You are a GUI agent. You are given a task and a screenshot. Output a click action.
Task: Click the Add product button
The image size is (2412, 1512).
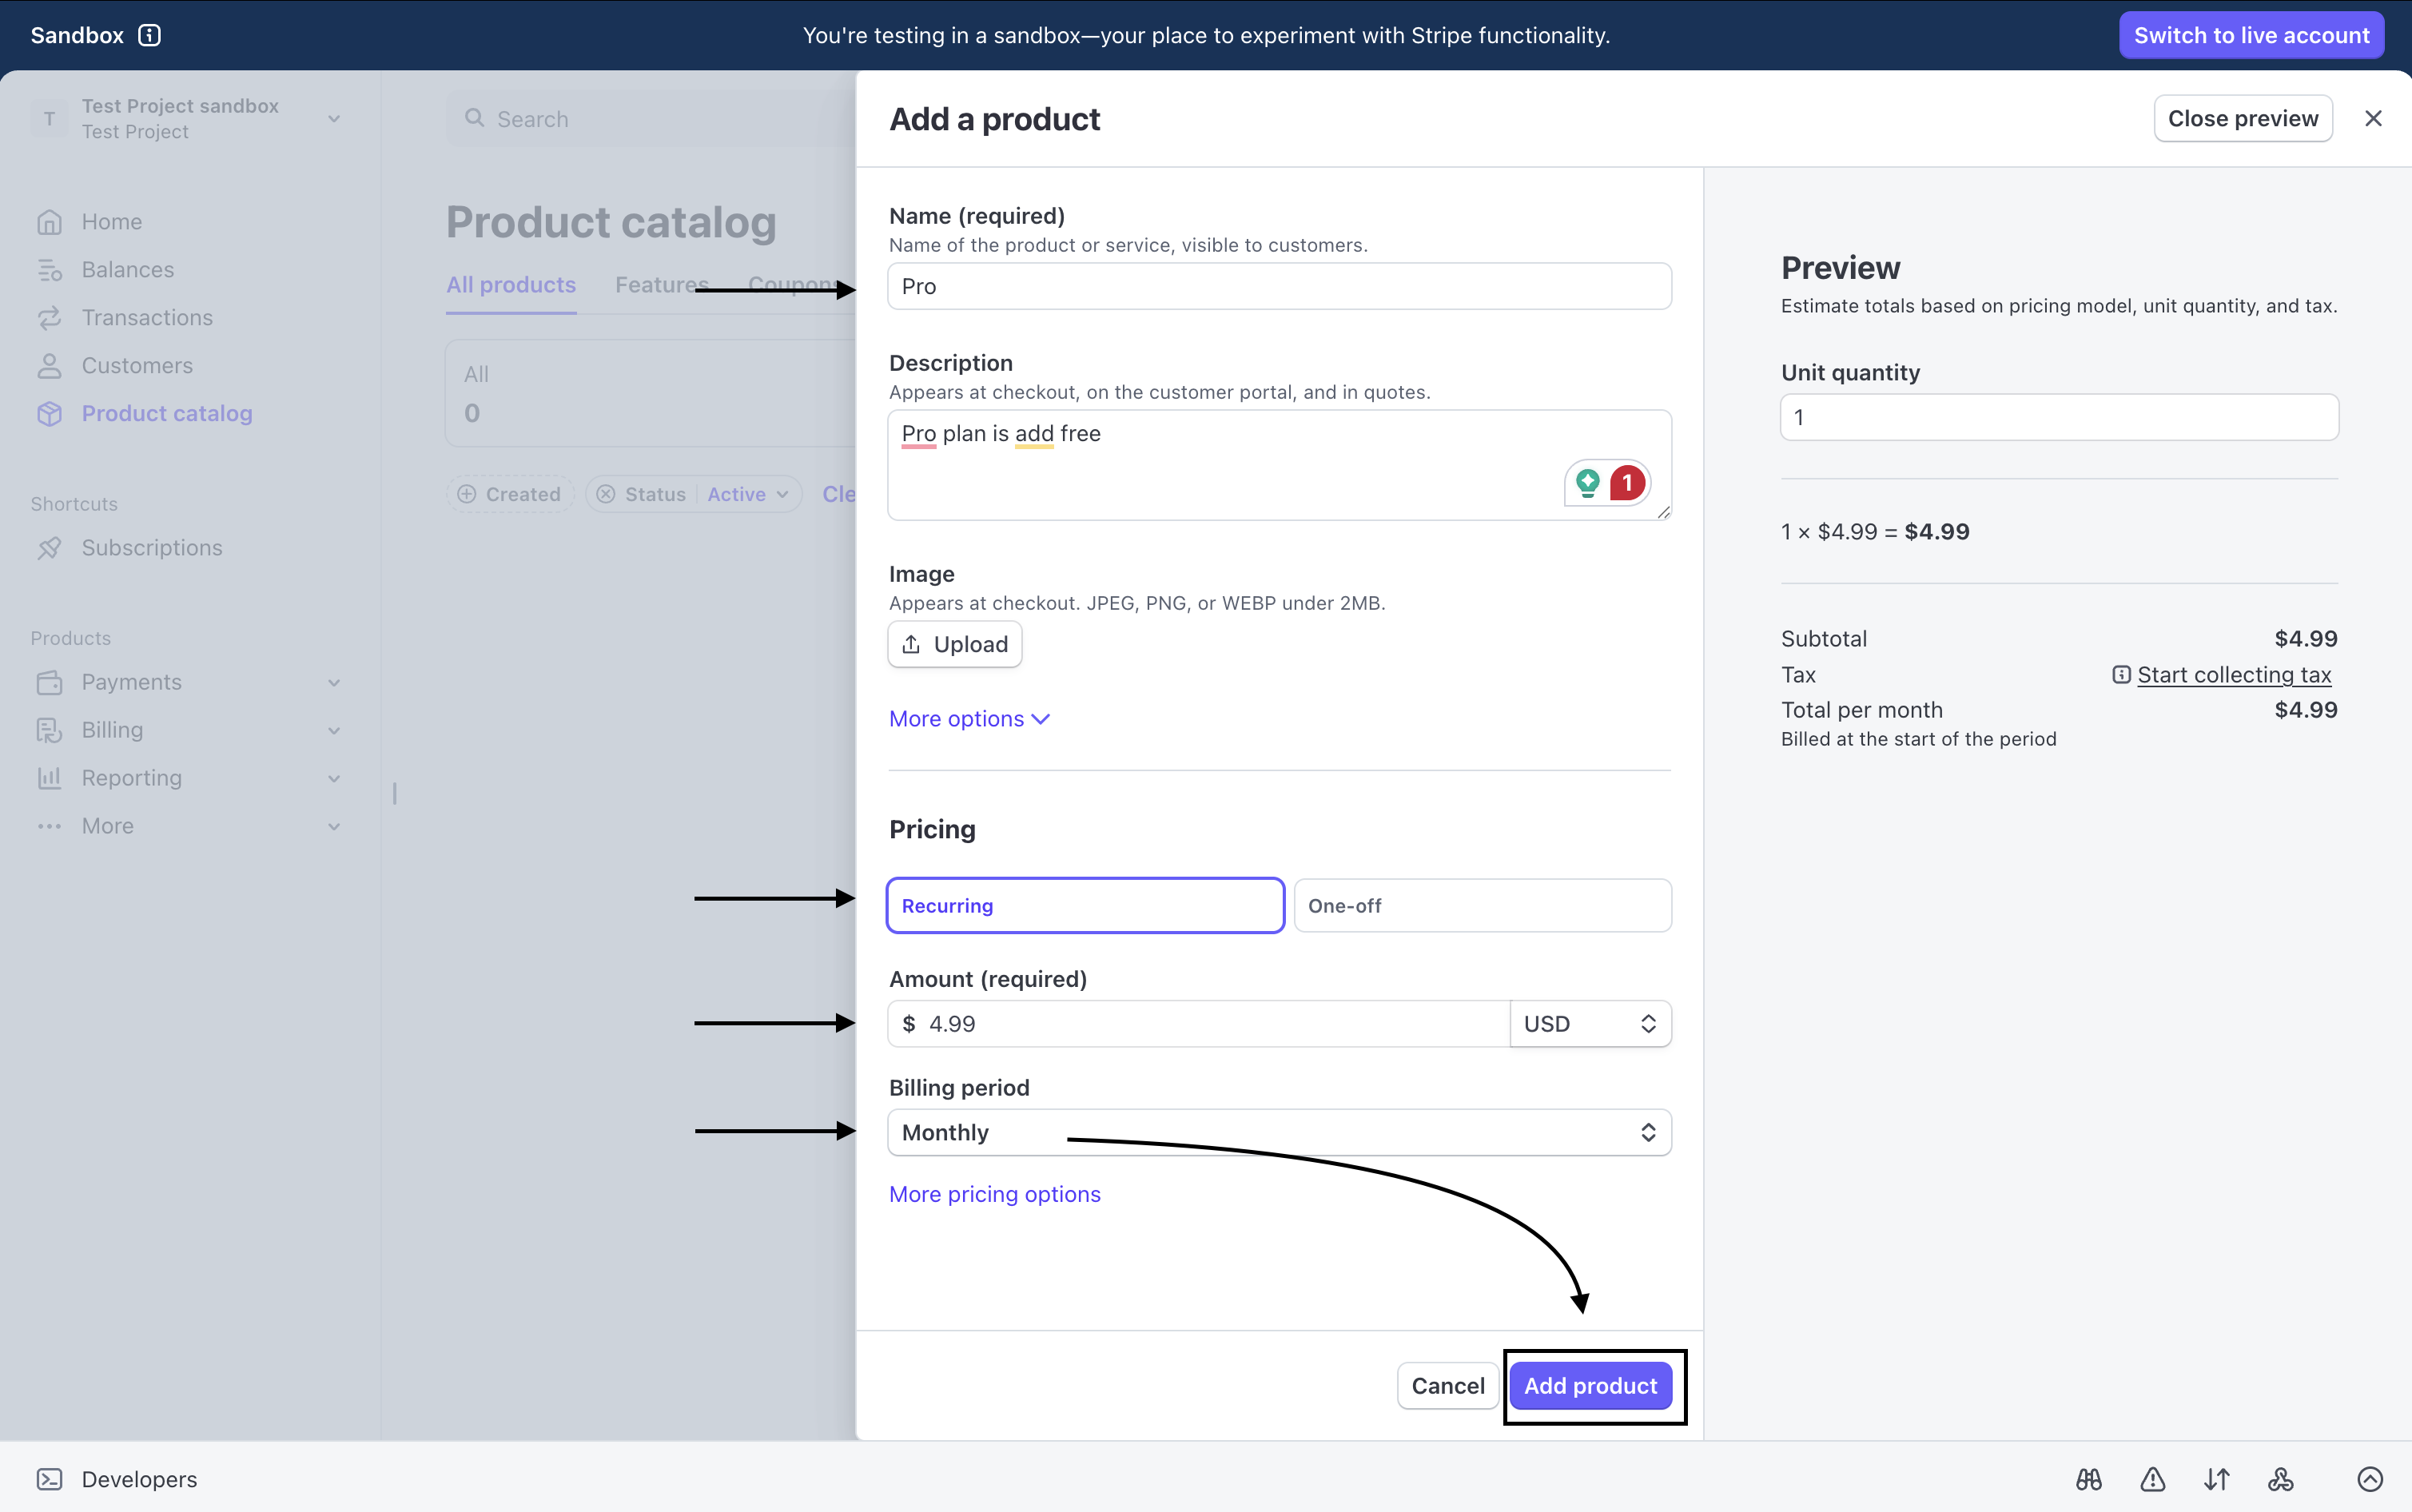1591,1386
